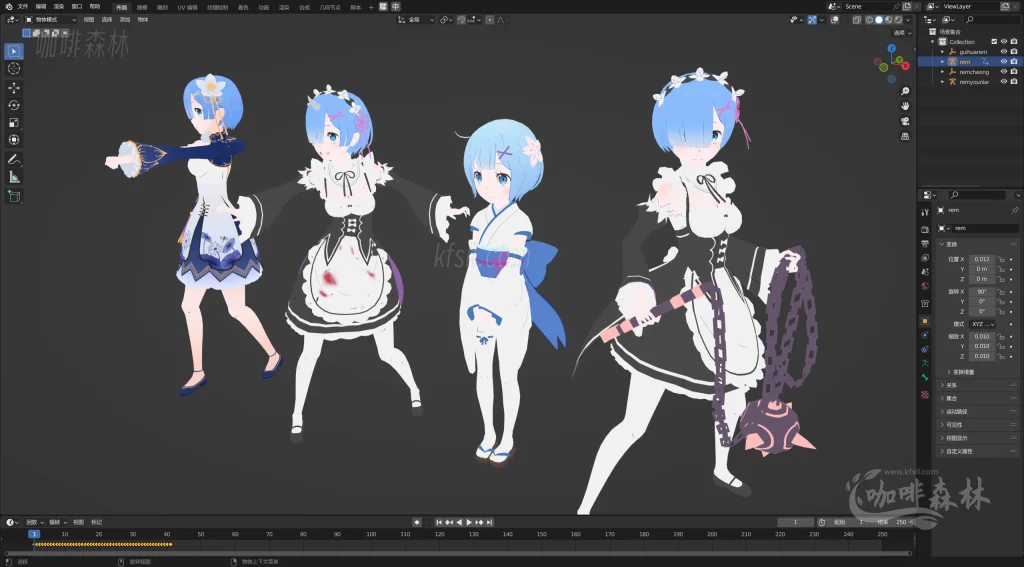Viewport: 1024px width, 567px height.
Task: Open the Scene properties tab
Action: tap(925, 272)
